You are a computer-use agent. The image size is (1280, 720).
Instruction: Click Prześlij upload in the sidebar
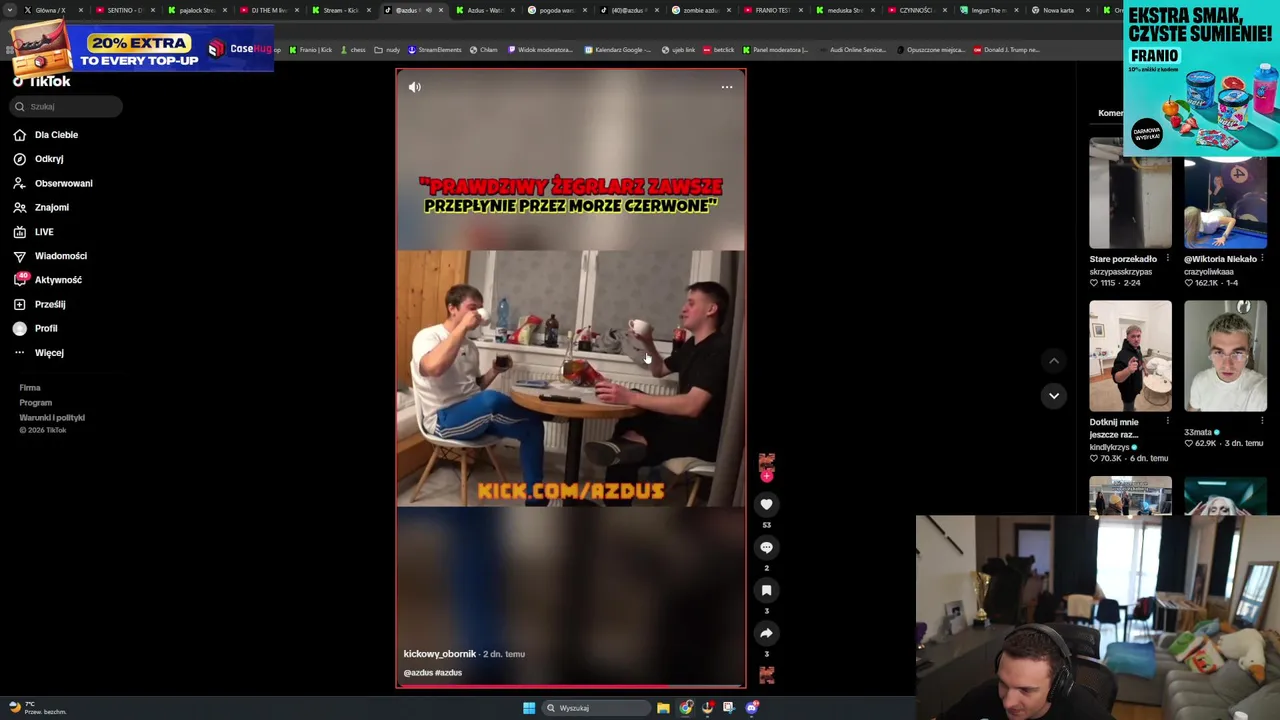(40, 304)
